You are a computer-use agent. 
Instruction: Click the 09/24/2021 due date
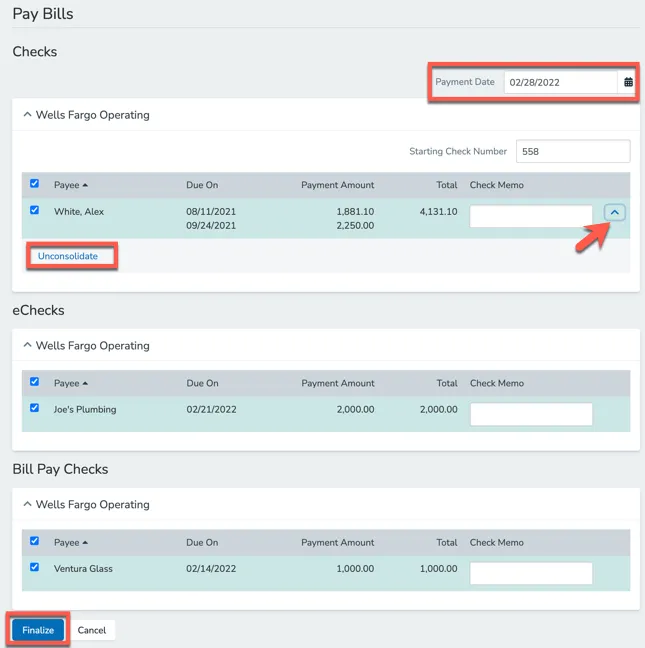click(211, 226)
